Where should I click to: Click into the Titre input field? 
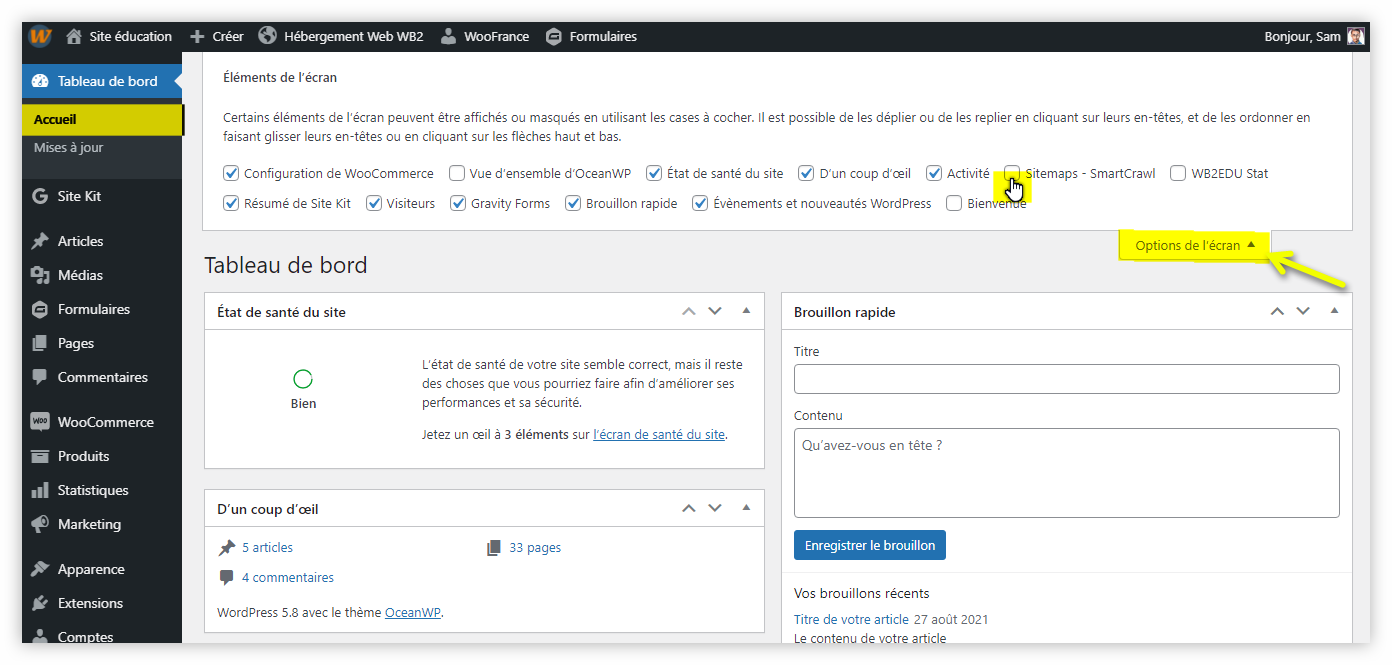[x=1066, y=379]
